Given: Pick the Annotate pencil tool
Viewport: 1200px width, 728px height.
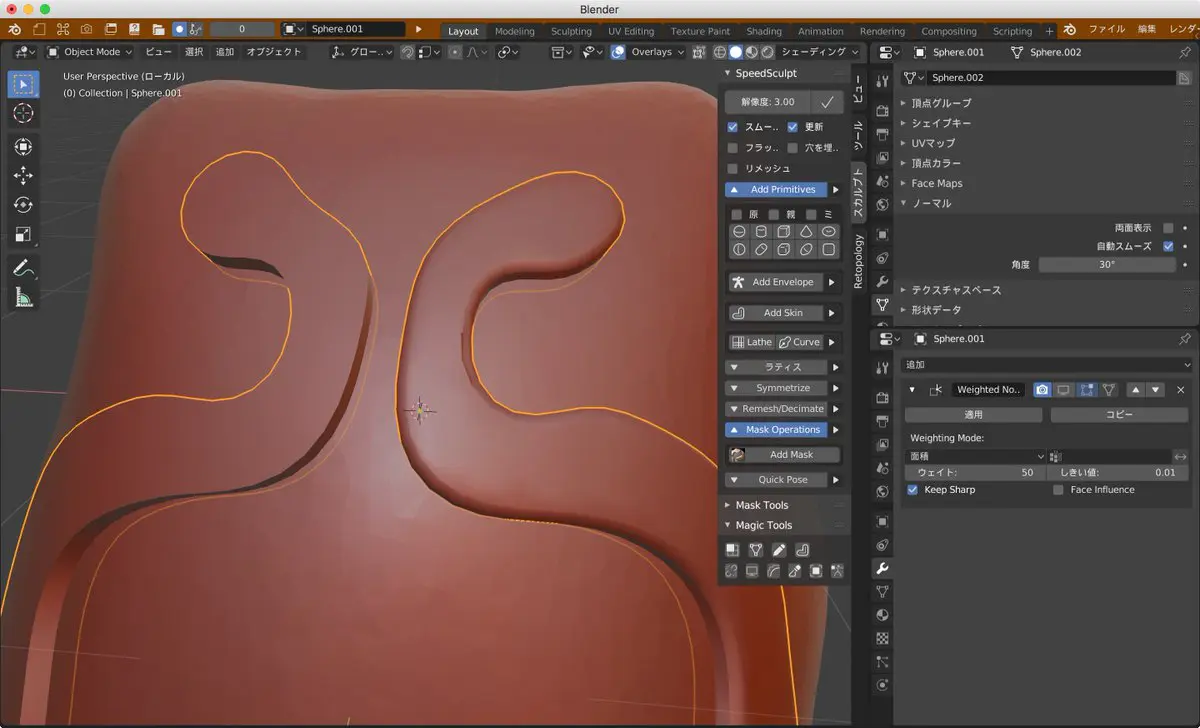Looking at the screenshot, I should point(23,268).
